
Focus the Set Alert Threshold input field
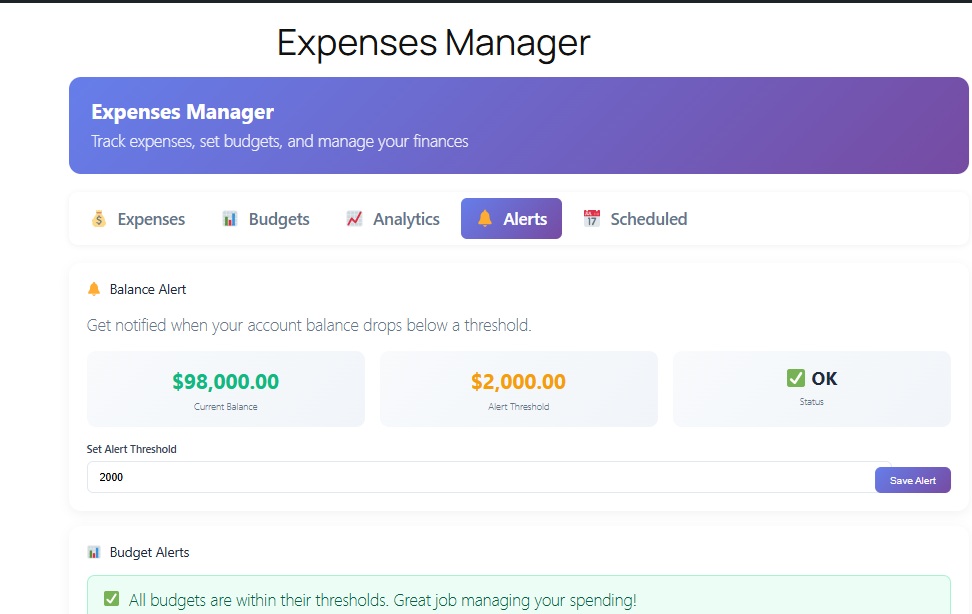(480, 477)
